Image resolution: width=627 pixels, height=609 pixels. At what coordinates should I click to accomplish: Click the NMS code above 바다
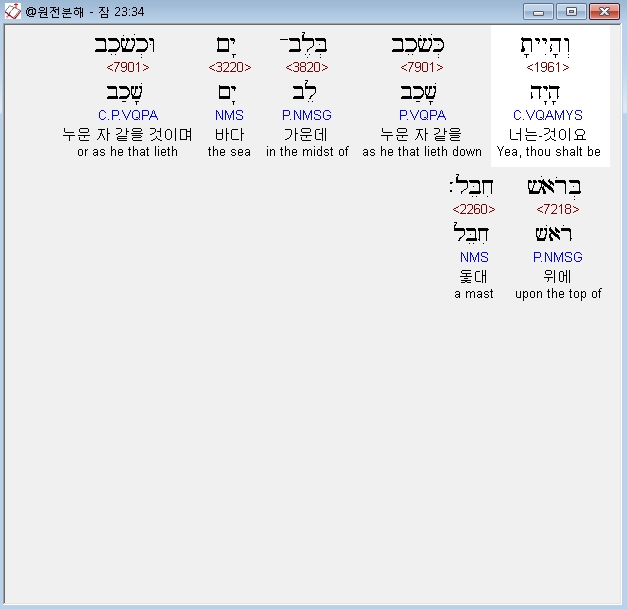pos(229,115)
